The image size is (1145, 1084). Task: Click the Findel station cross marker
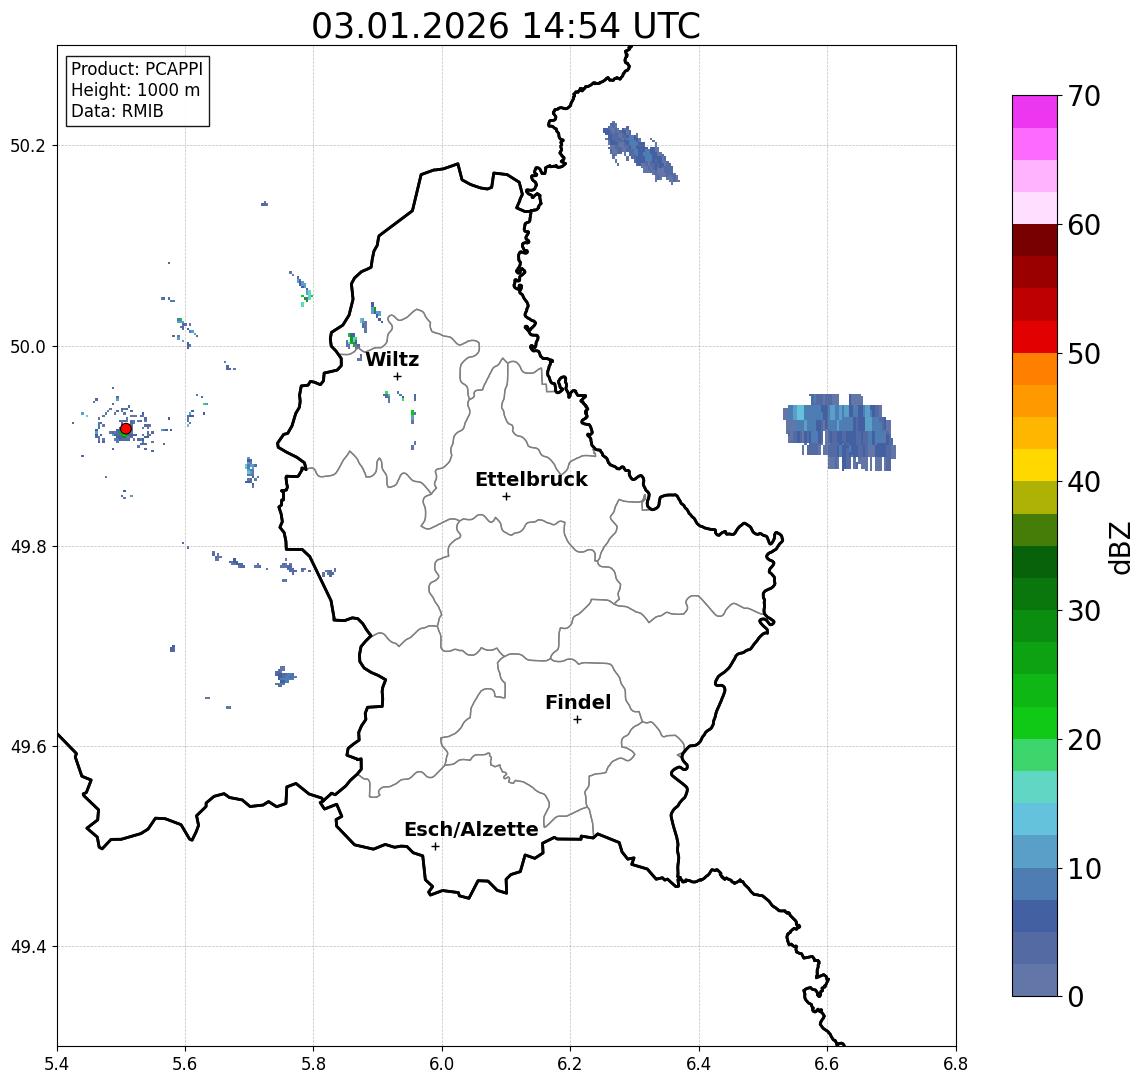pyautogui.click(x=577, y=720)
